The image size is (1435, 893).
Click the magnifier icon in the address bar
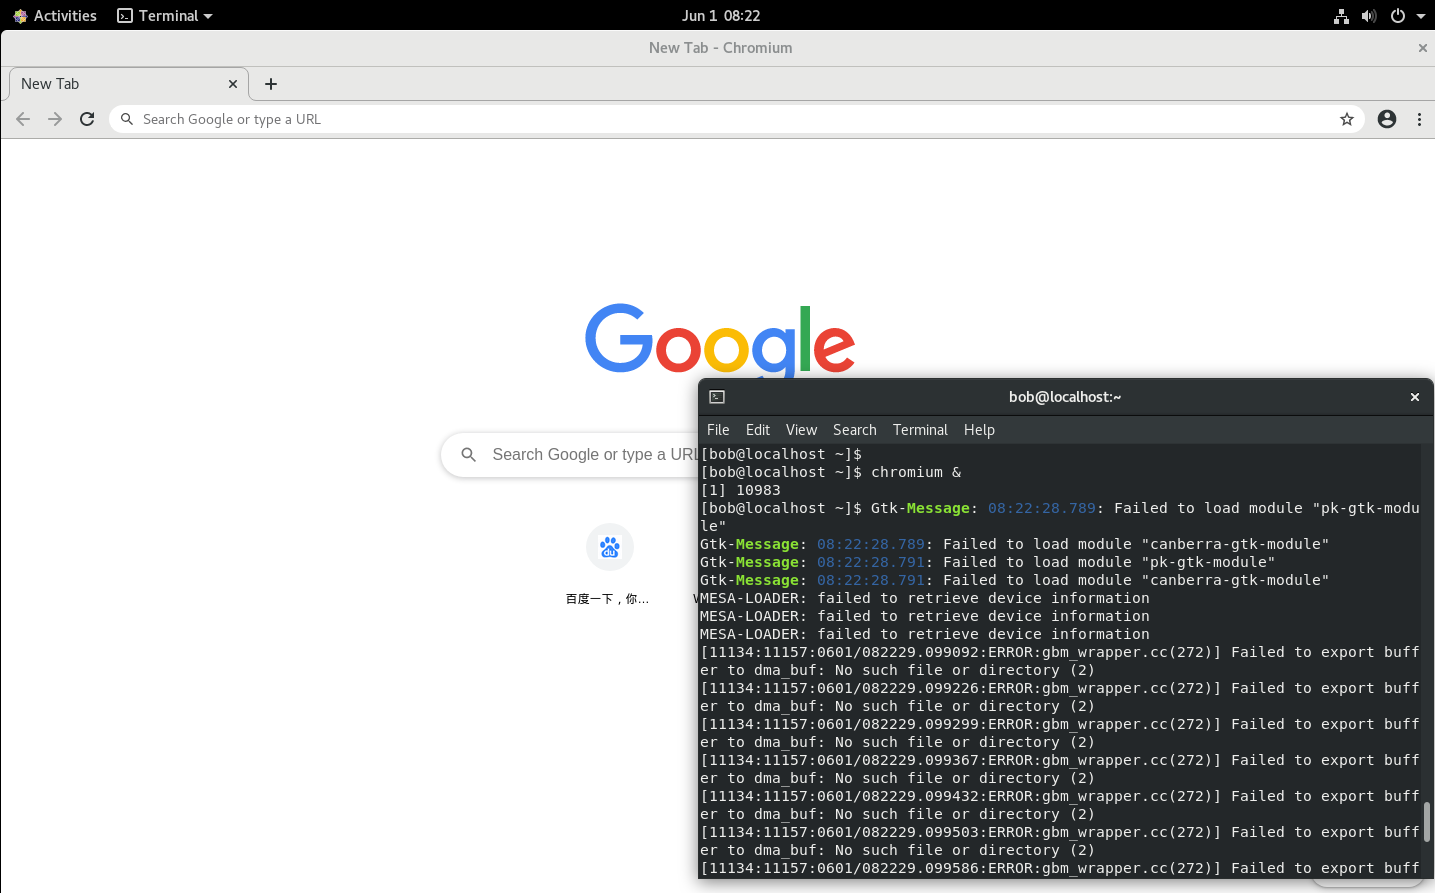[x=127, y=119]
